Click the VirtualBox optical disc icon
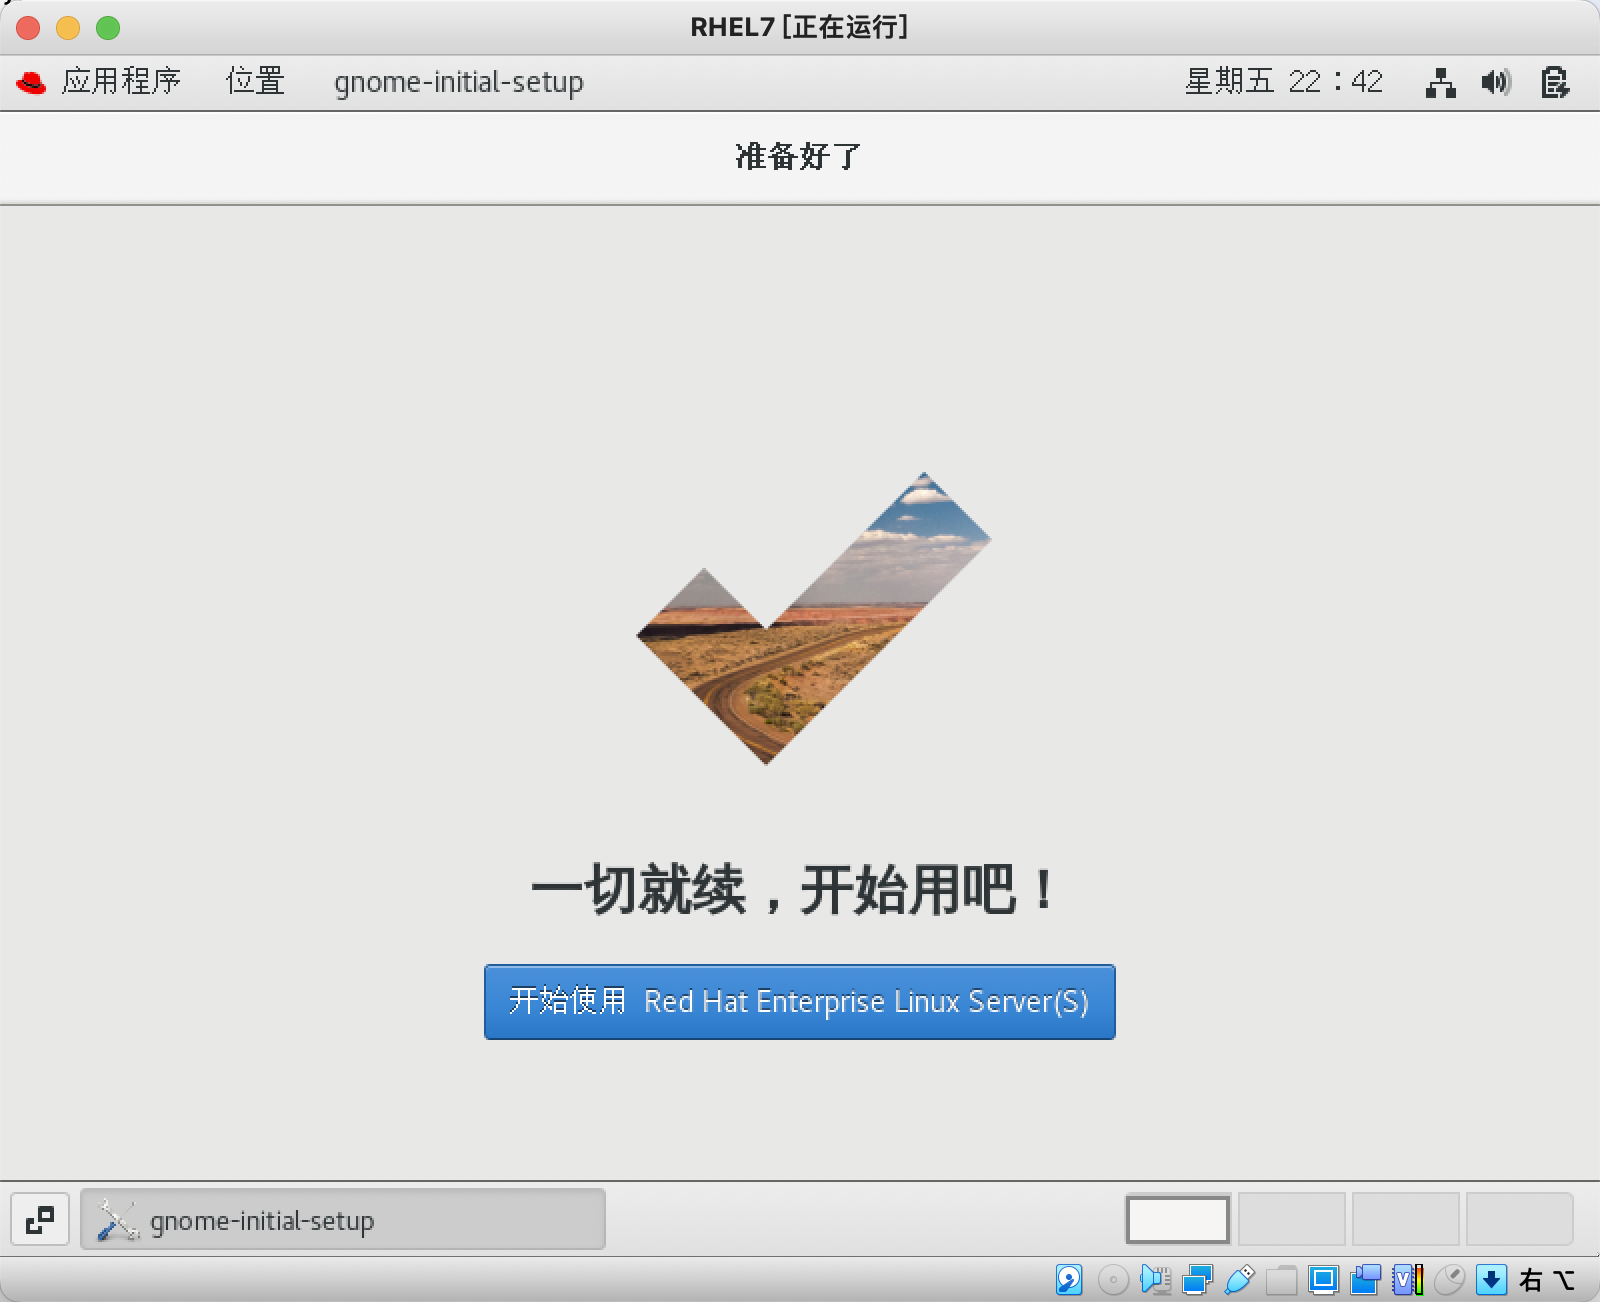Screen dimensions: 1600x1302 click(1113, 1280)
